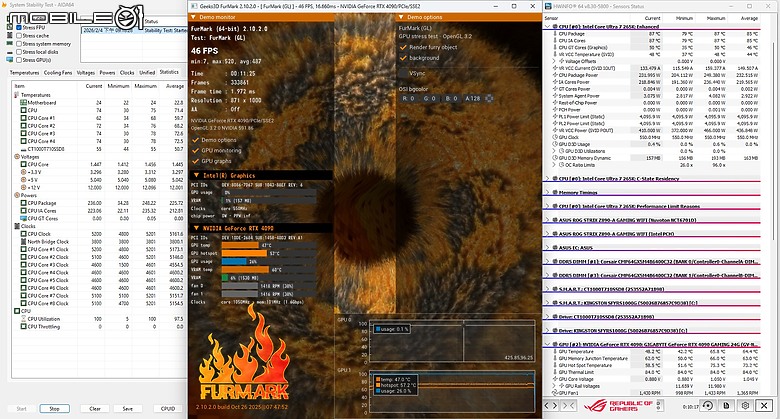Screen dimensions: 780x419
Task: Collapse the Intel(R) Graphics section
Action: pos(196,175)
